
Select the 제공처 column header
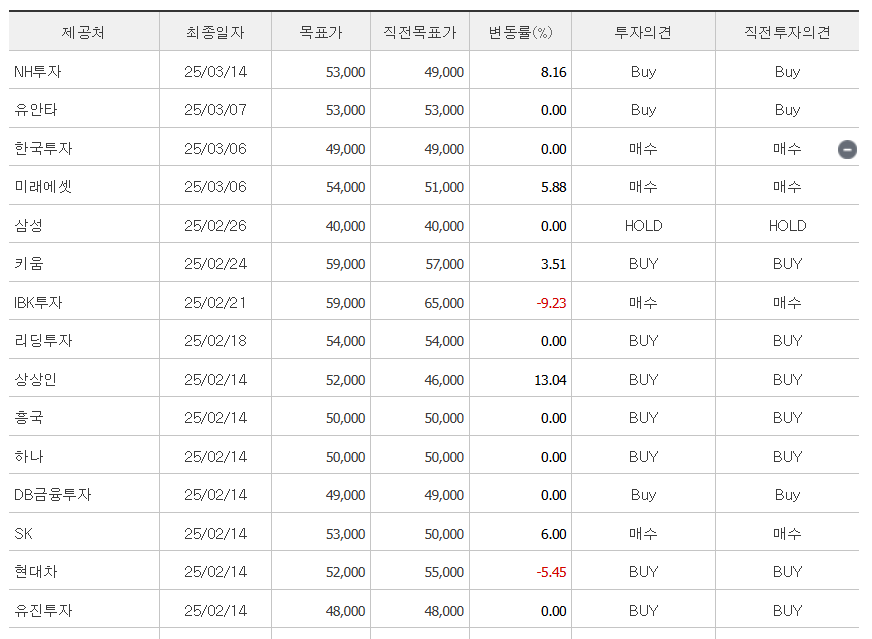click(x=83, y=32)
